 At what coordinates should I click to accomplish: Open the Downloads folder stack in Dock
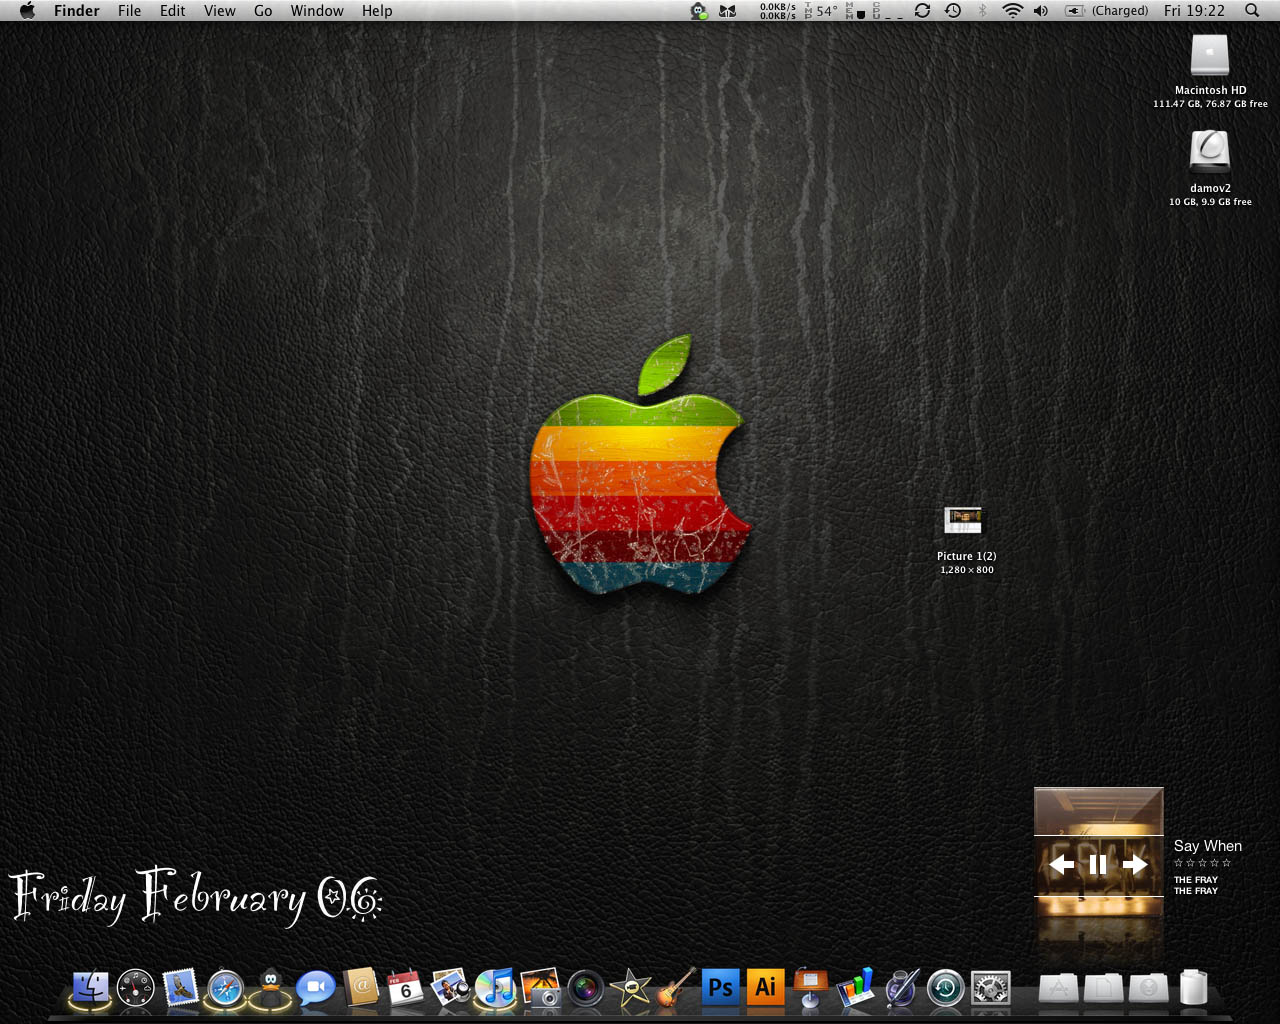click(x=1149, y=988)
